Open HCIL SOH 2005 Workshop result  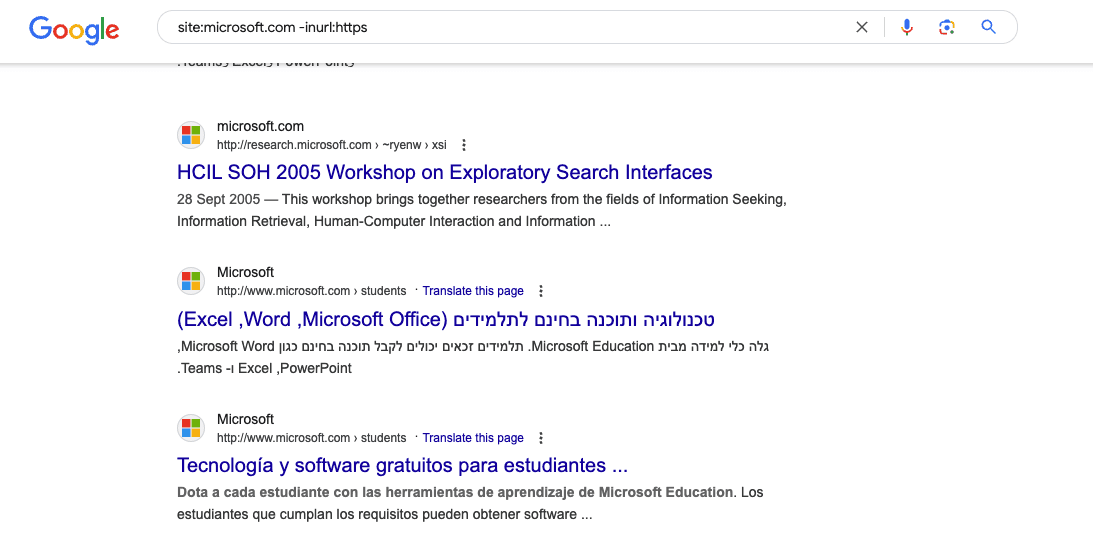(x=444, y=172)
